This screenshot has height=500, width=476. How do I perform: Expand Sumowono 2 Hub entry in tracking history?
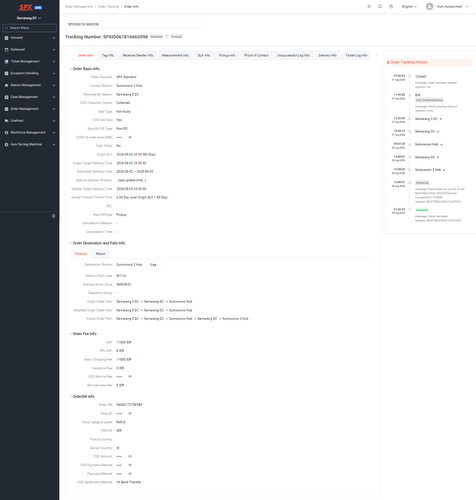tap(444, 170)
